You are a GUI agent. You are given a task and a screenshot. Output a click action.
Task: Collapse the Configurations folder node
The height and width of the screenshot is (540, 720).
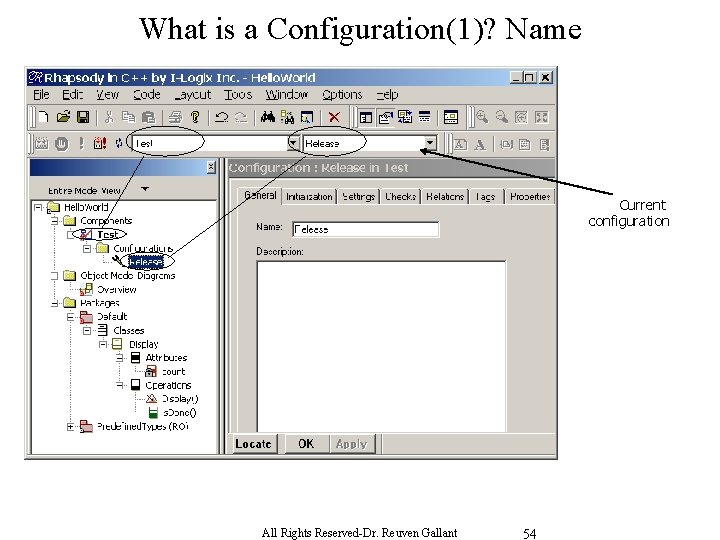(87, 248)
